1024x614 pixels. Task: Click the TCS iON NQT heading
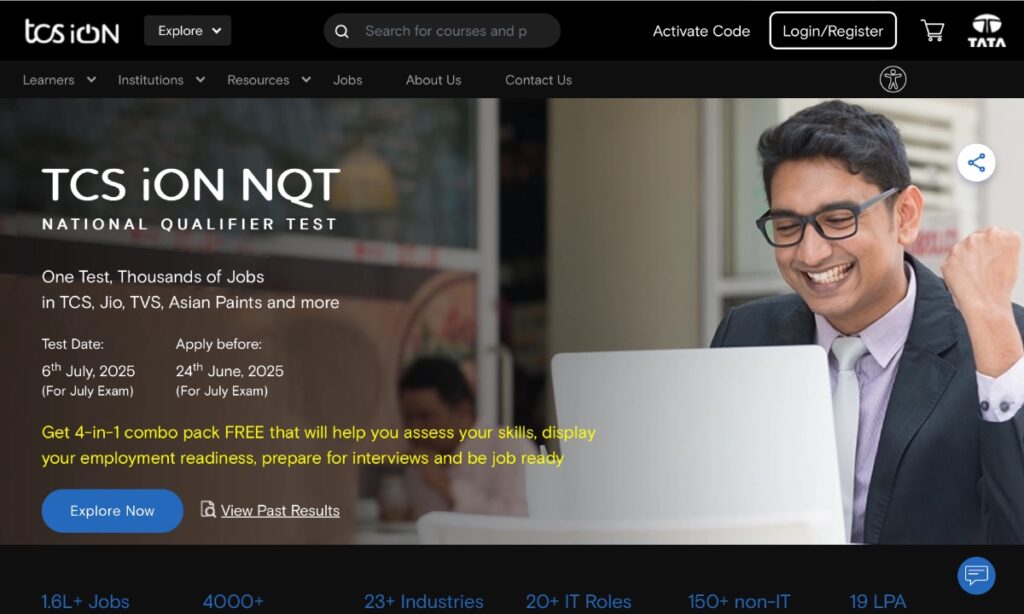click(191, 184)
